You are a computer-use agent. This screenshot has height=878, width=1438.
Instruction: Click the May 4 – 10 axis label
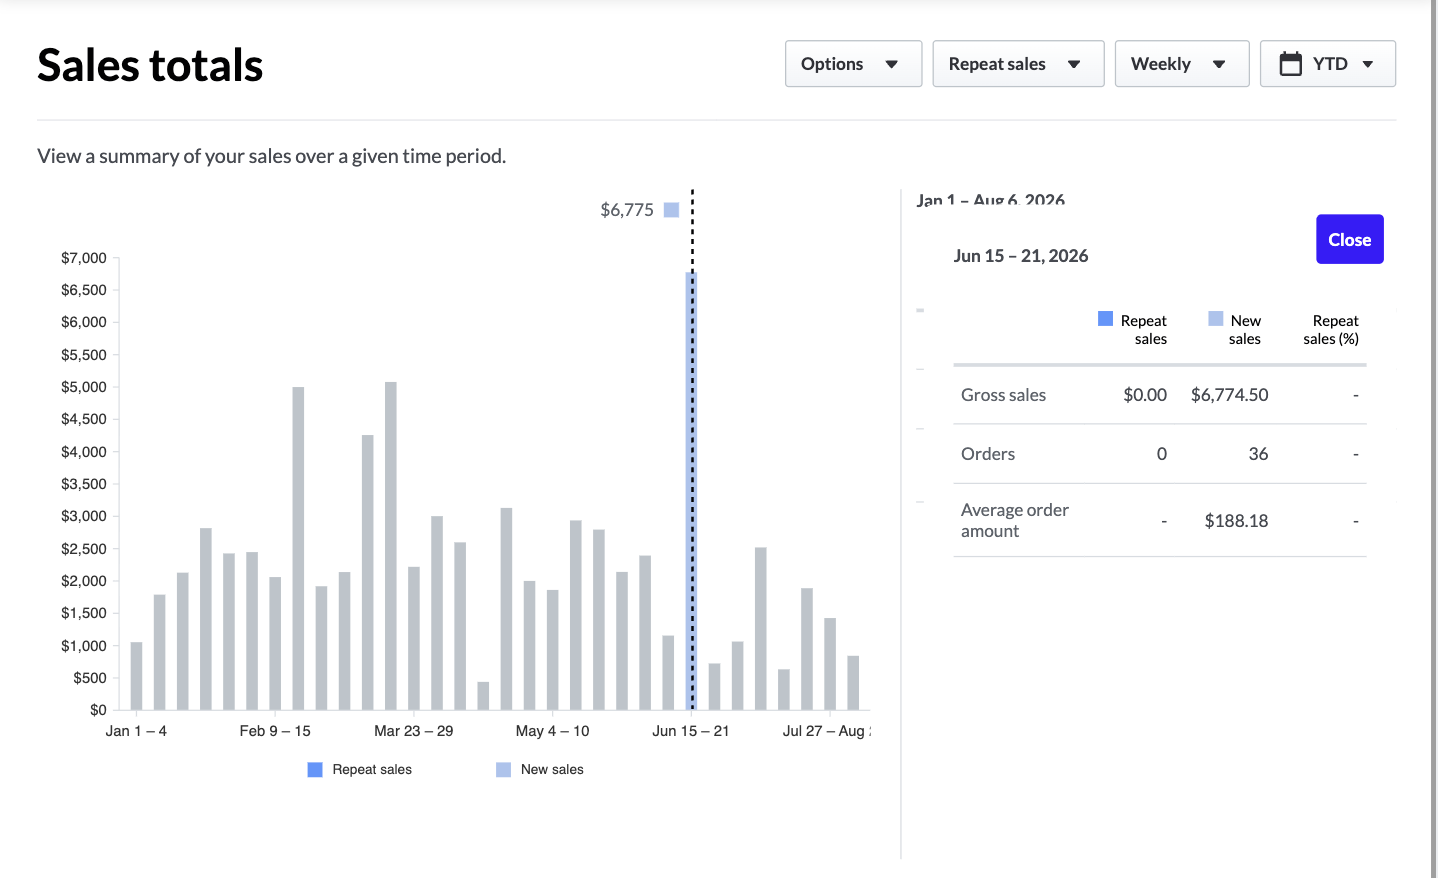(552, 731)
